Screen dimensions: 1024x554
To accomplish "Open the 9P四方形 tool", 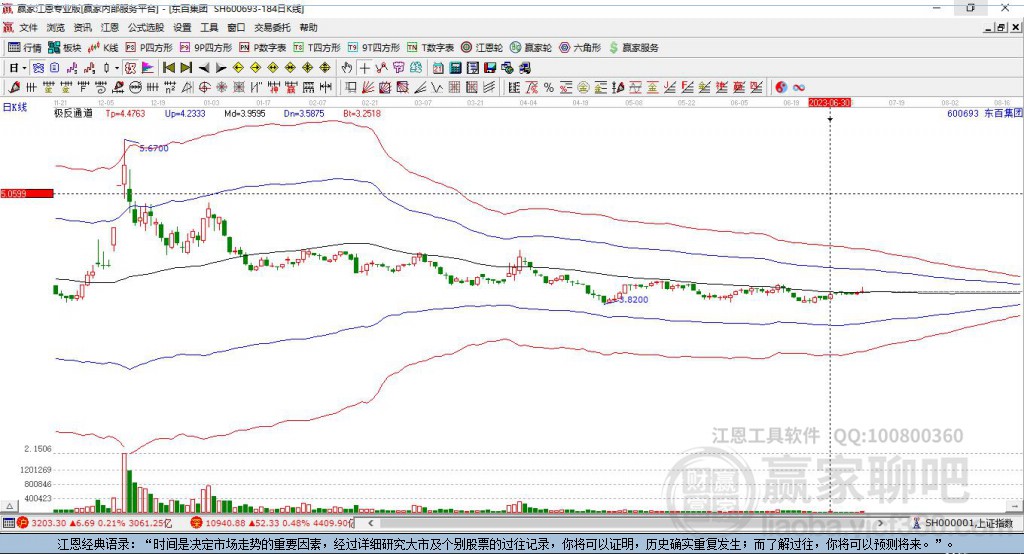I will coord(206,48).
